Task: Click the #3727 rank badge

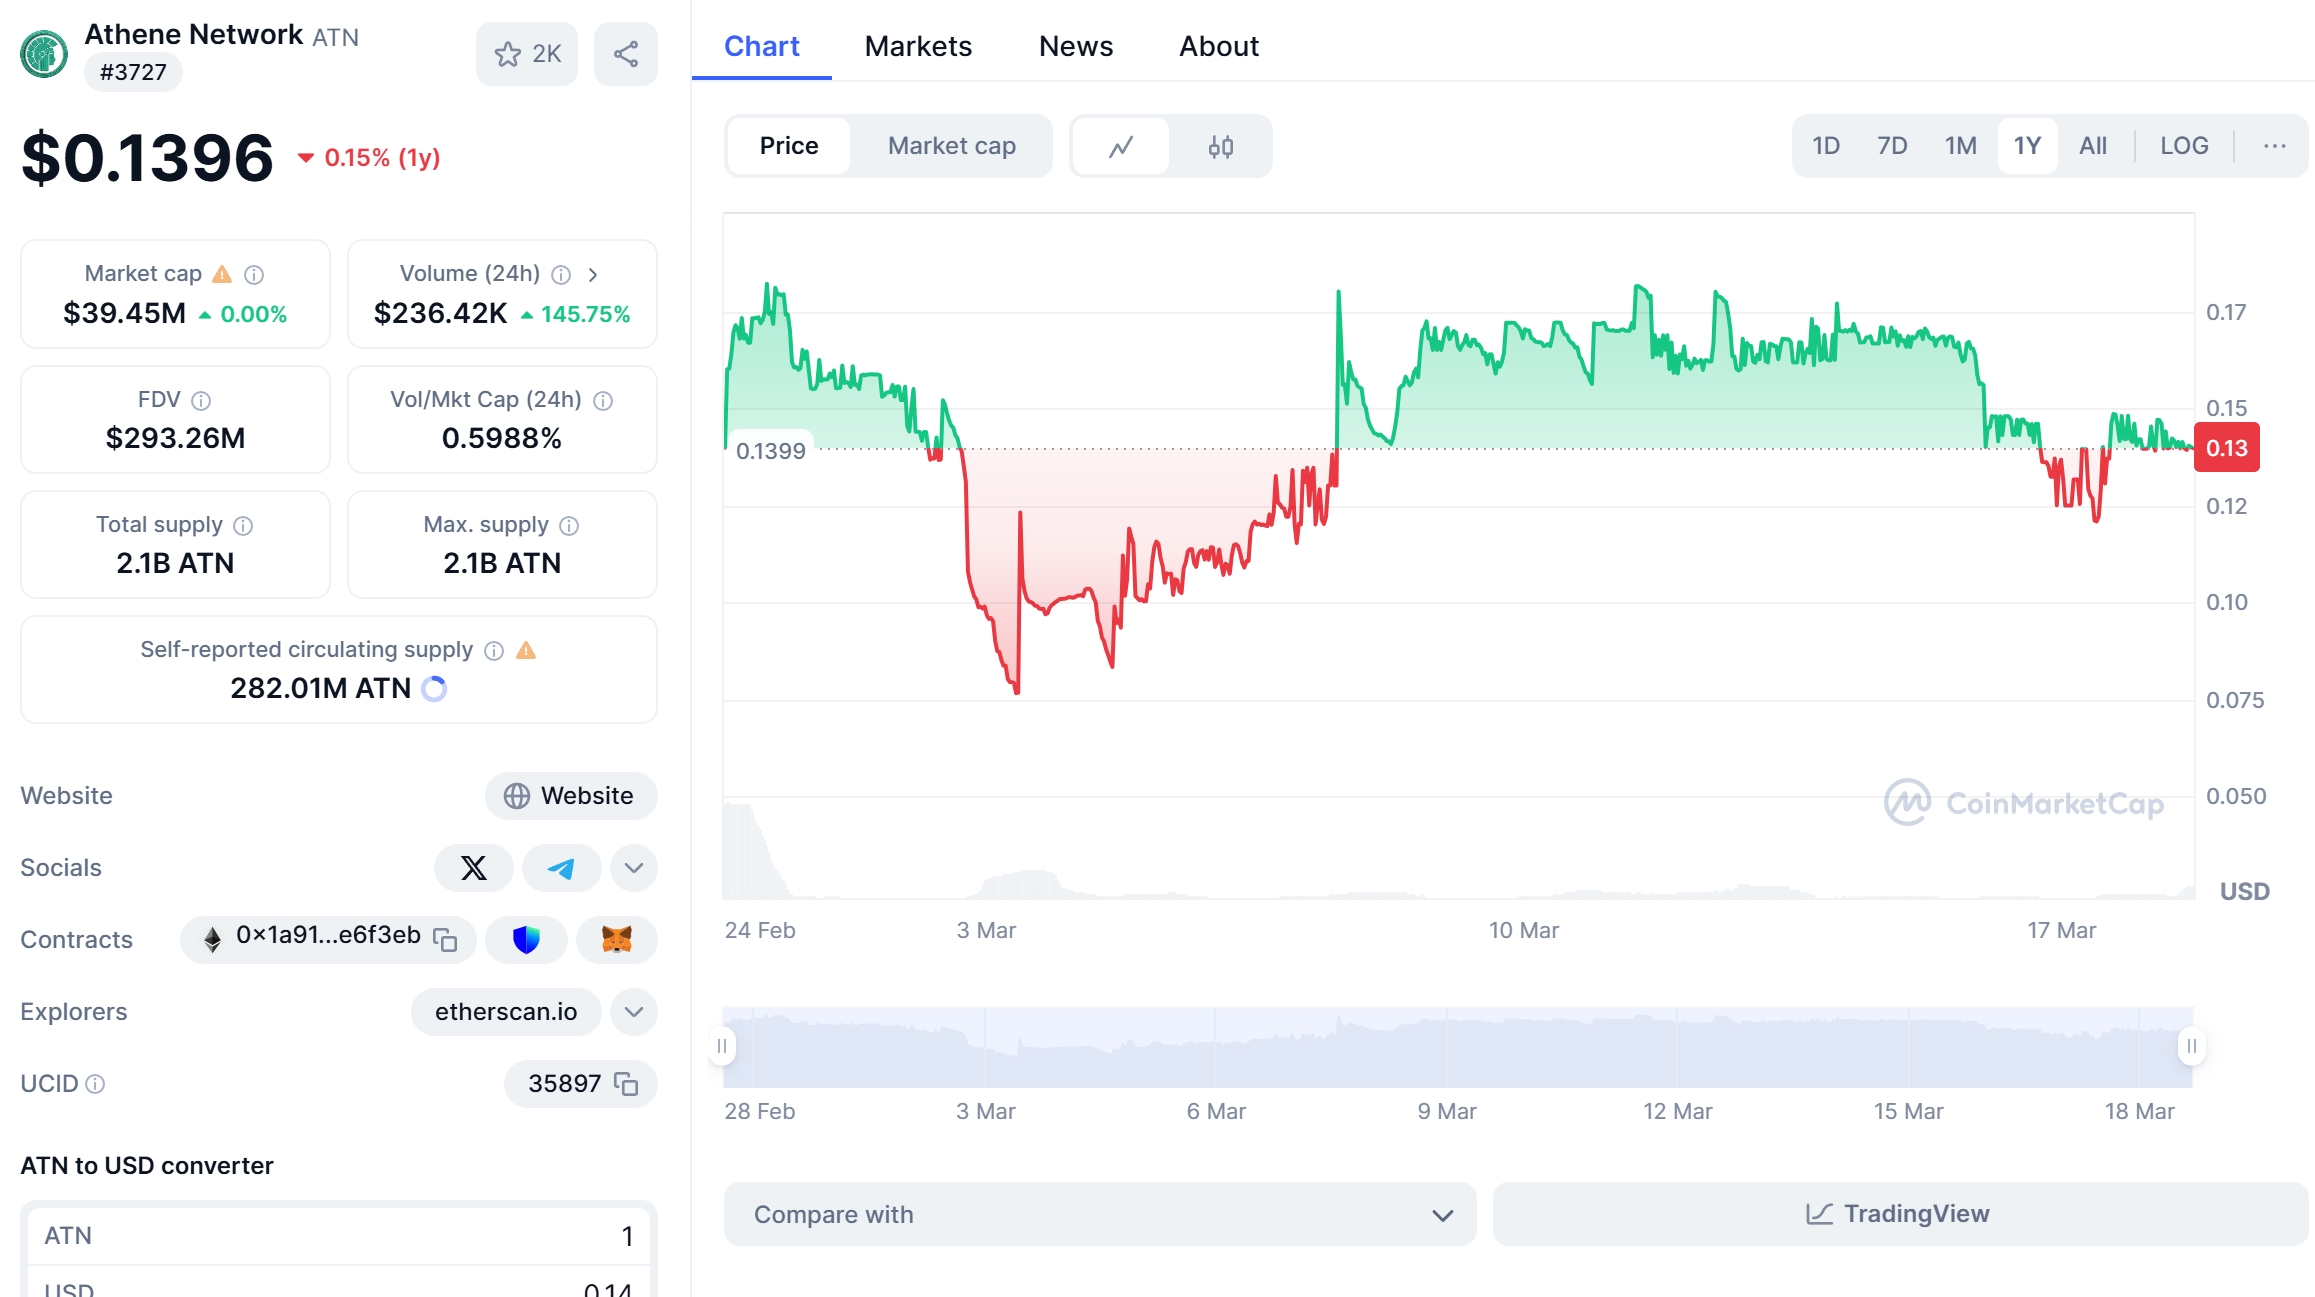Action: pos(133,72)
